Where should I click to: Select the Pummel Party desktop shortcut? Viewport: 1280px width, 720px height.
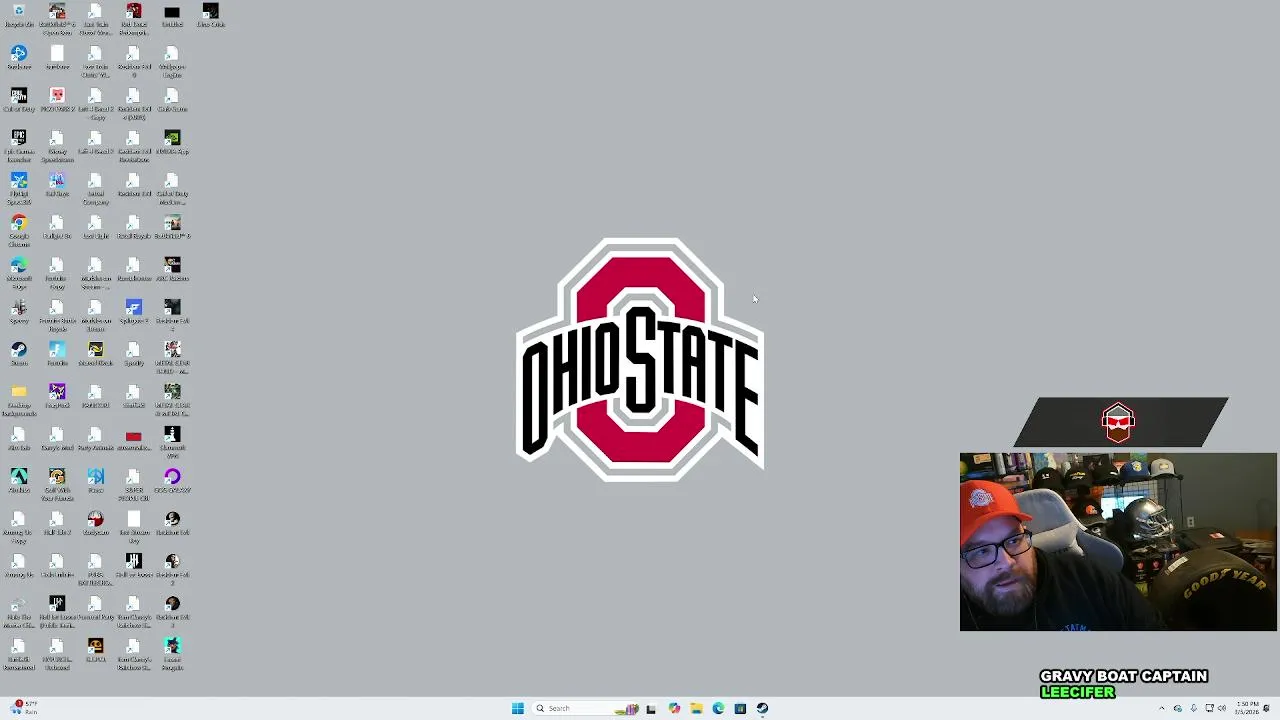95,607
